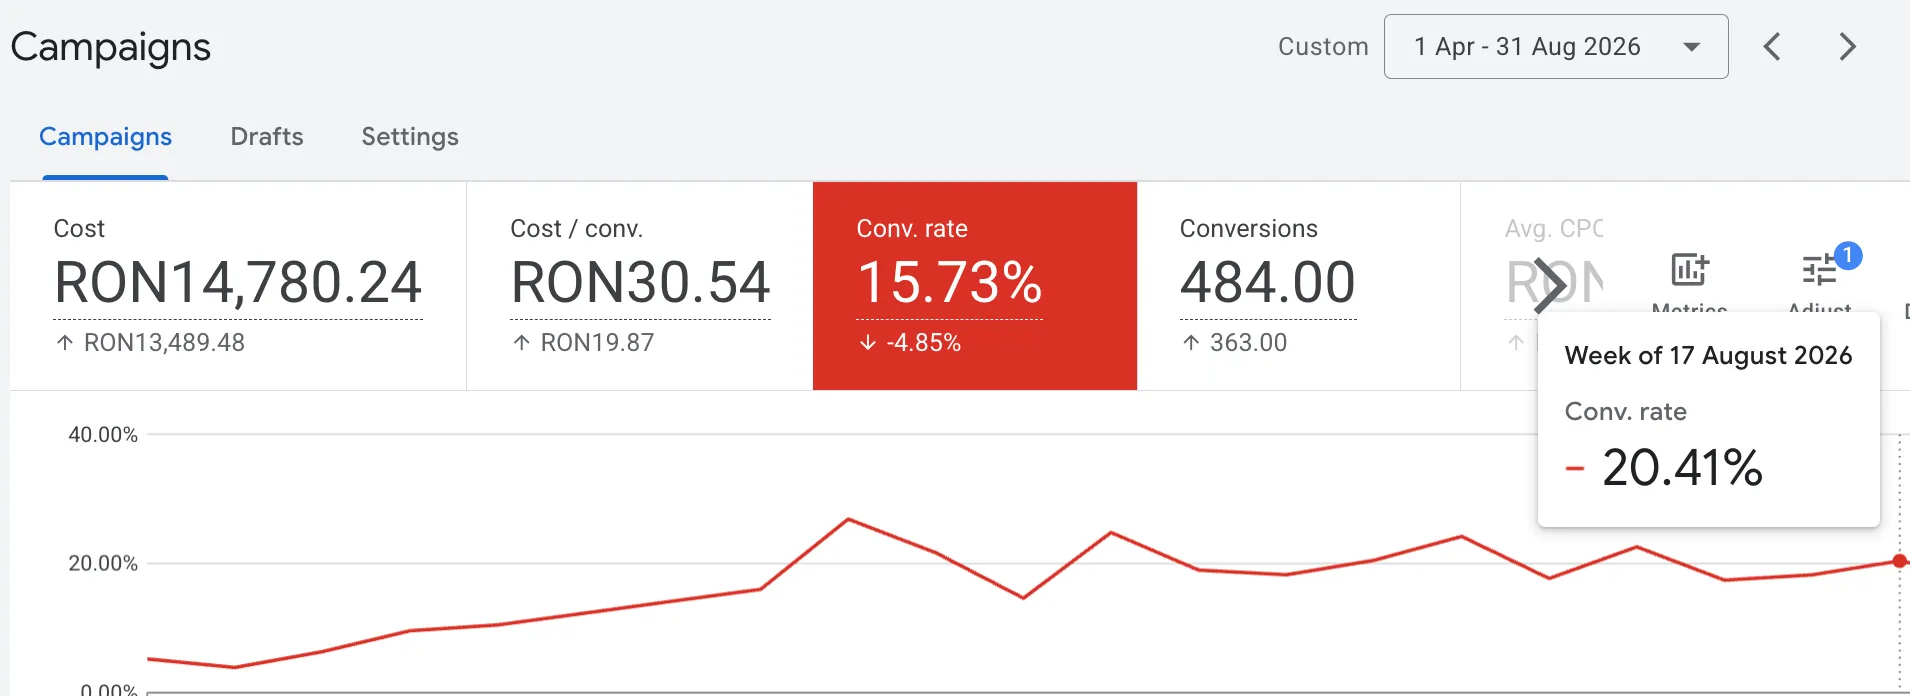
Task: Go to the previous date period
Action: click(1772, 47)
